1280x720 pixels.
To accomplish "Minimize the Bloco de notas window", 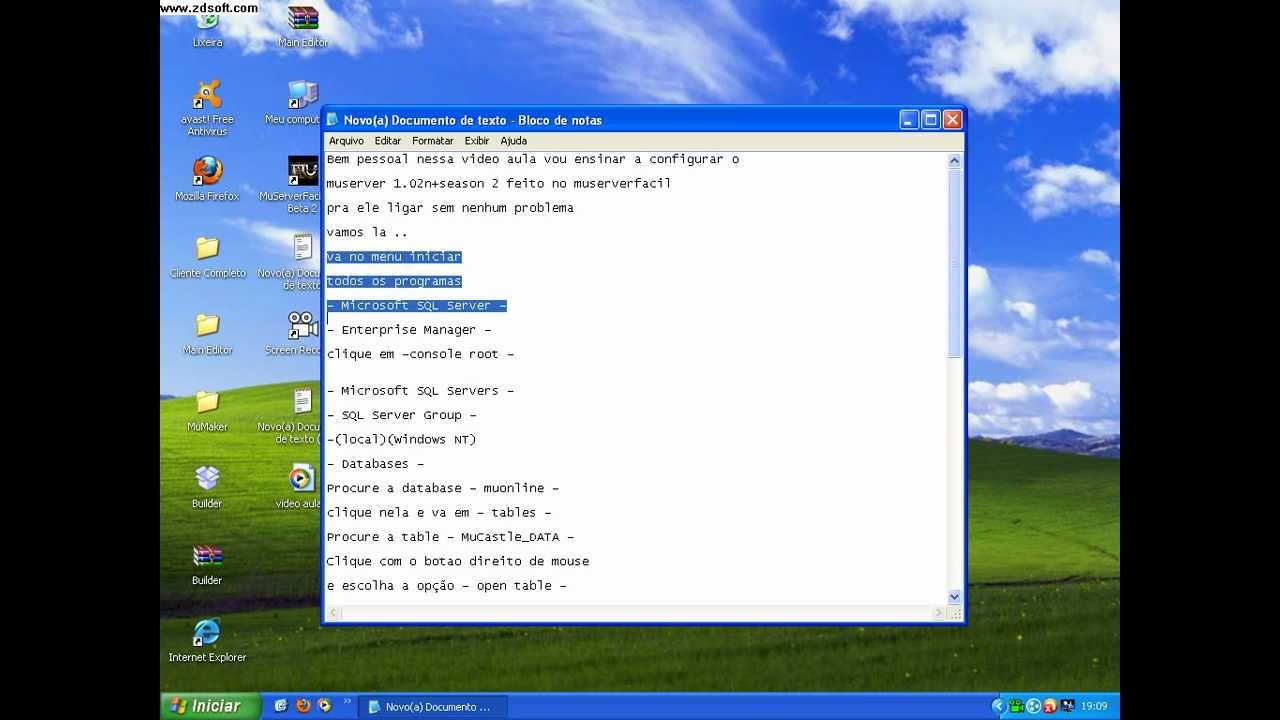I will pyautogui.click(x=908, y=120).
